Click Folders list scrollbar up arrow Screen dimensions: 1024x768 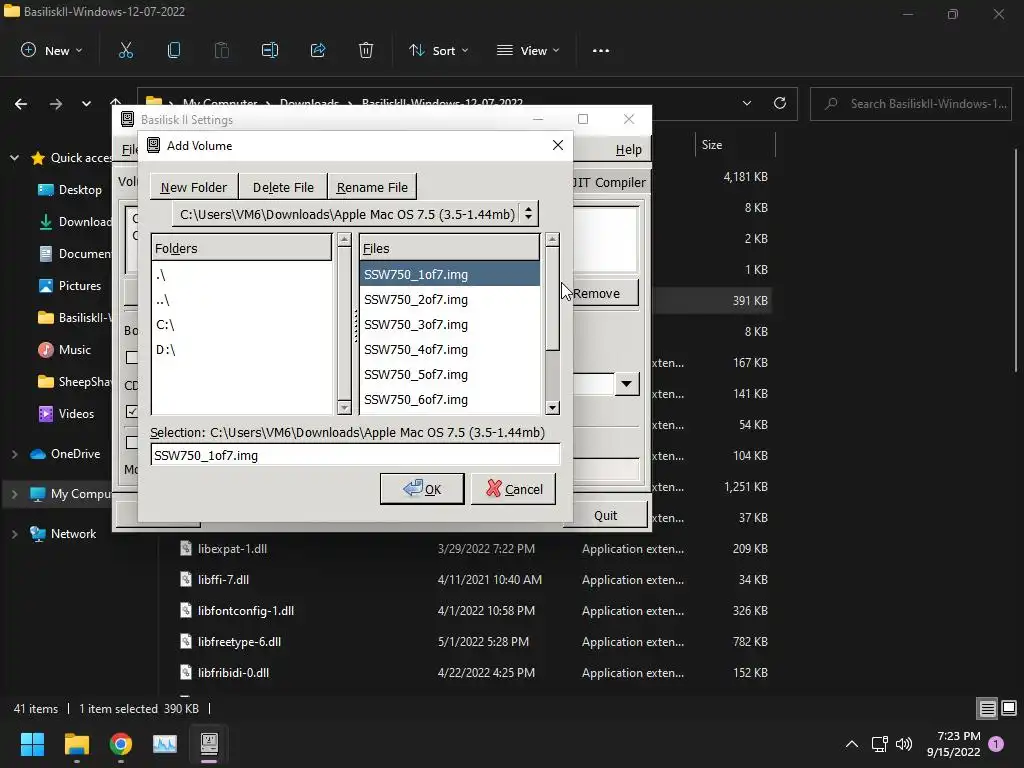344,240
